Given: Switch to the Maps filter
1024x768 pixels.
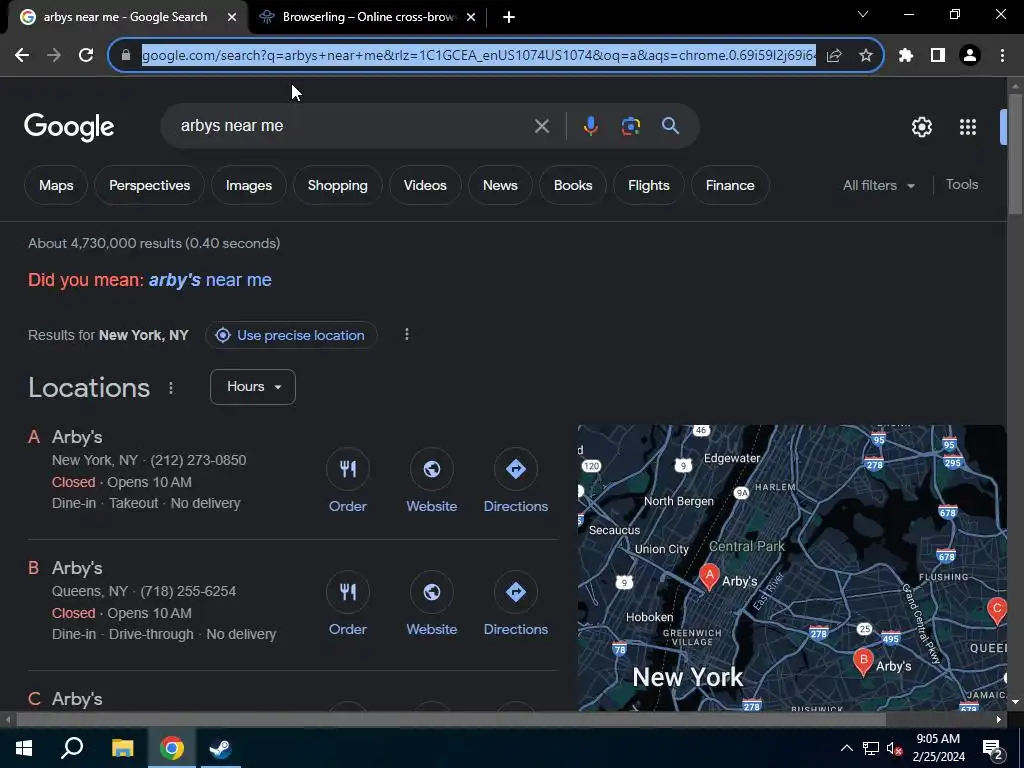Looking at the screenshot, I should click(x=56, y=185).
